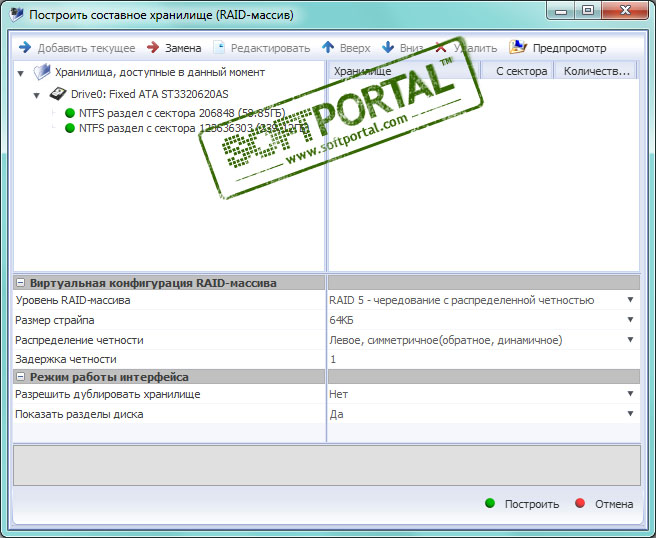
Task: Click the Распределение четности label
Action: 79,340
